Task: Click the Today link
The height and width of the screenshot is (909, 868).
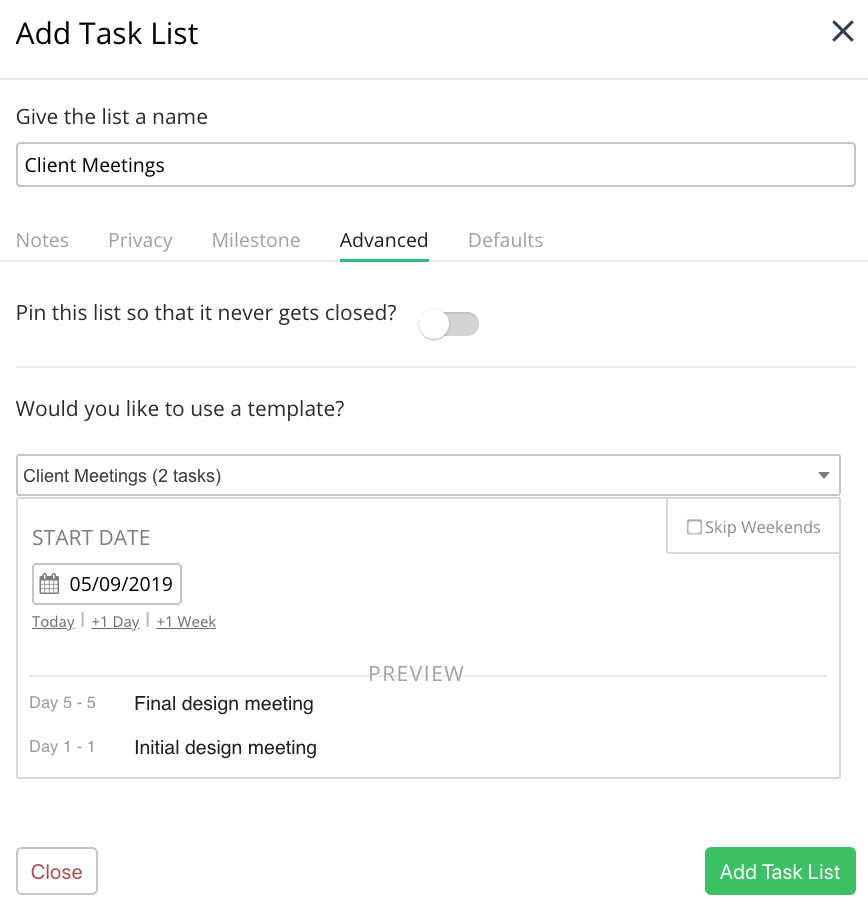Action: point(53,622)
